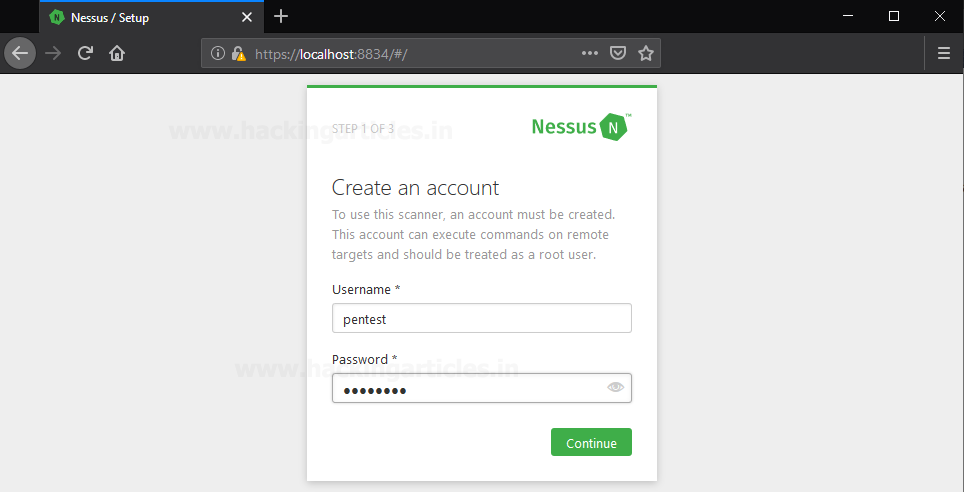Click the forward navigation arrow
964x492 pixels.
[53, 54]
